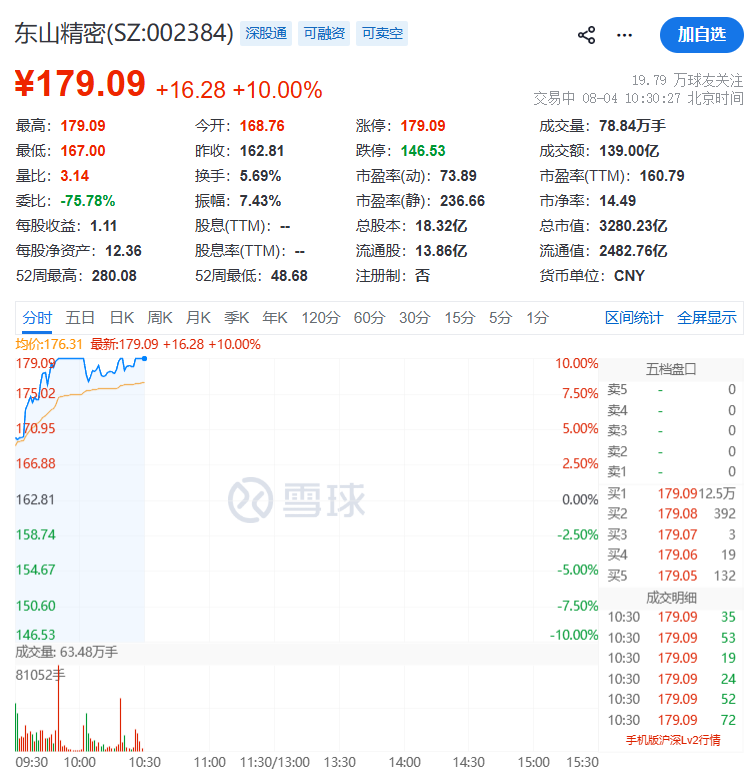The image size is (754, 783).
Task: Switch to the 年K chart tab
Action: (275, 318)
